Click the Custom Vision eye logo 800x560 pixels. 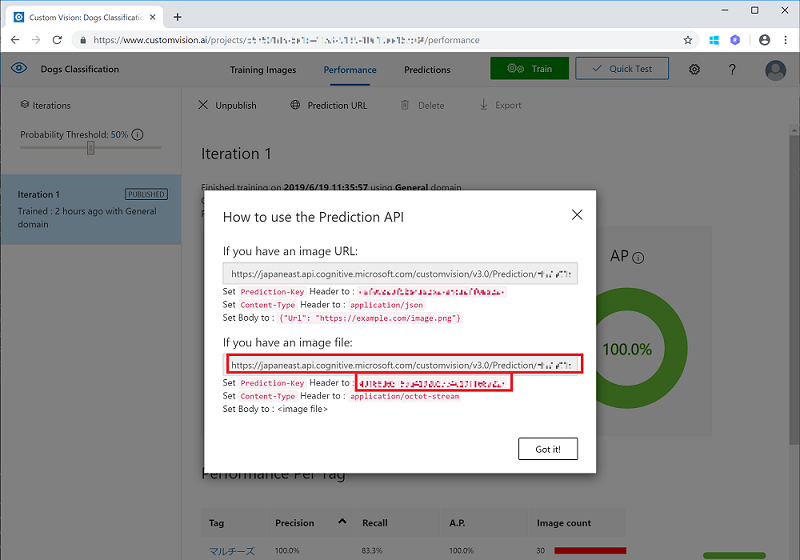click(x=19, y=68)
